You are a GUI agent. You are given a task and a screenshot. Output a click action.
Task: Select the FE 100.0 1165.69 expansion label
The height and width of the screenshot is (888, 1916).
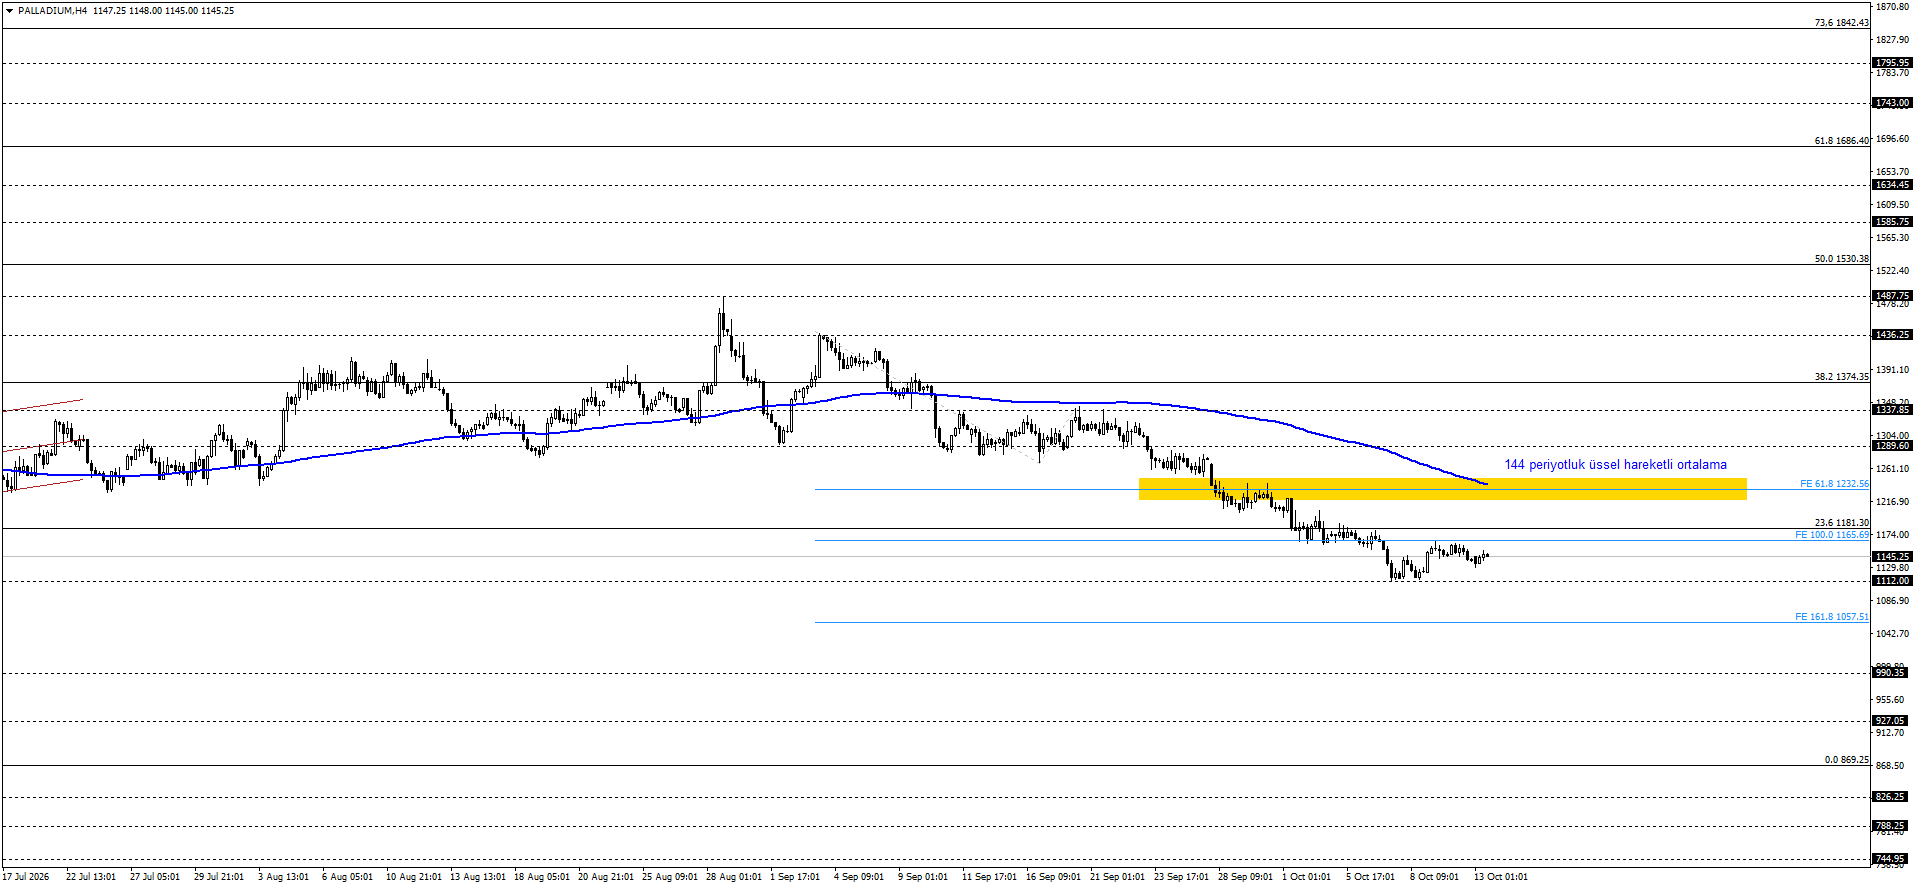[1832, 535]
